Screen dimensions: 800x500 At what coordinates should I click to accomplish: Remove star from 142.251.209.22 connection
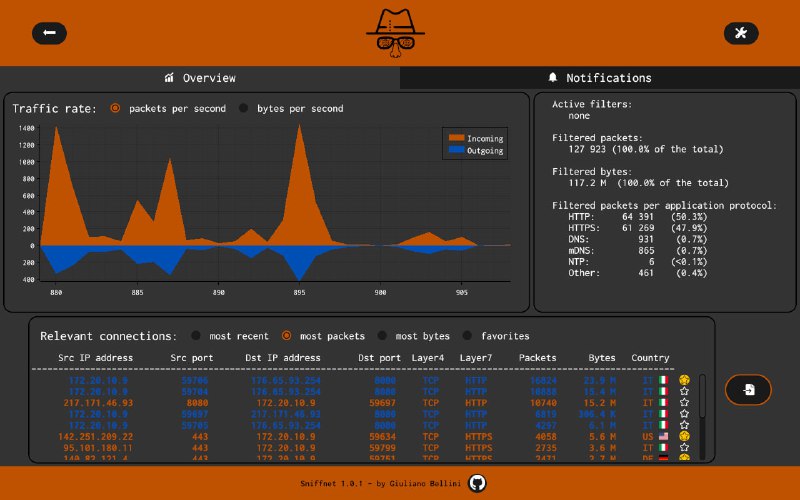684,436
